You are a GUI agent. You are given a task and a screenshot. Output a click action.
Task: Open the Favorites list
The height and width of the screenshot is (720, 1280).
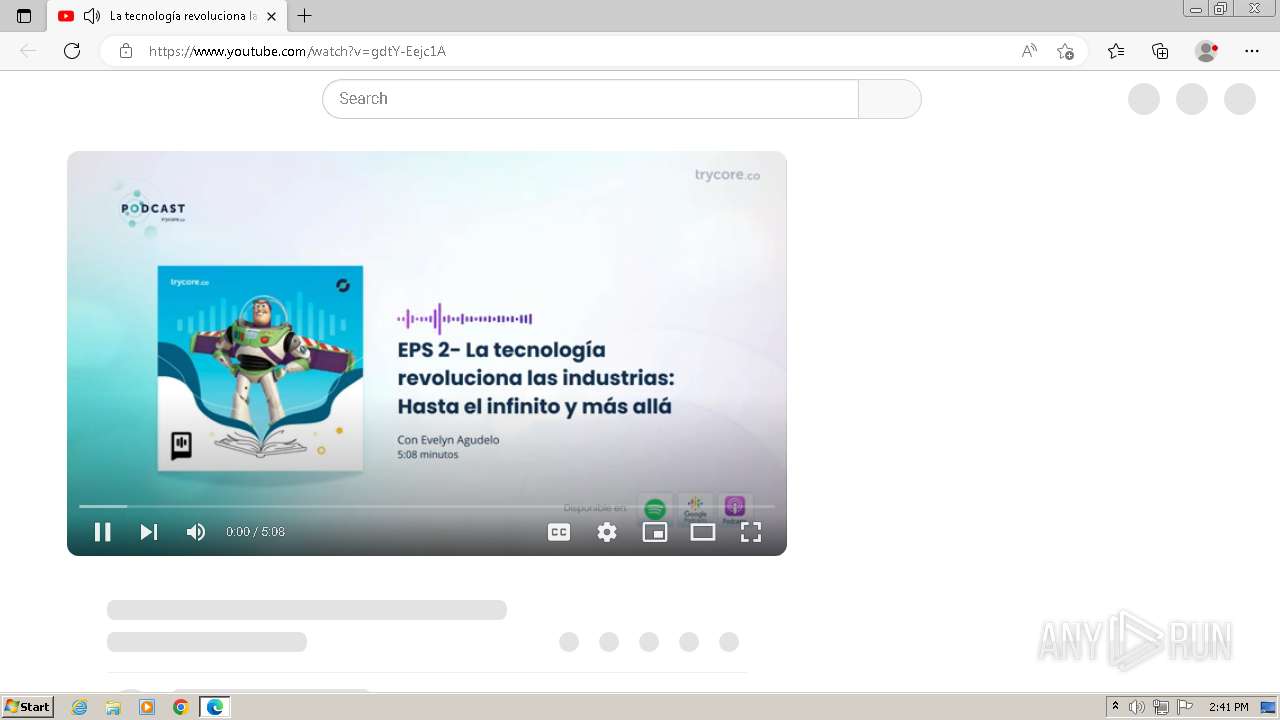pos(1116,51)
